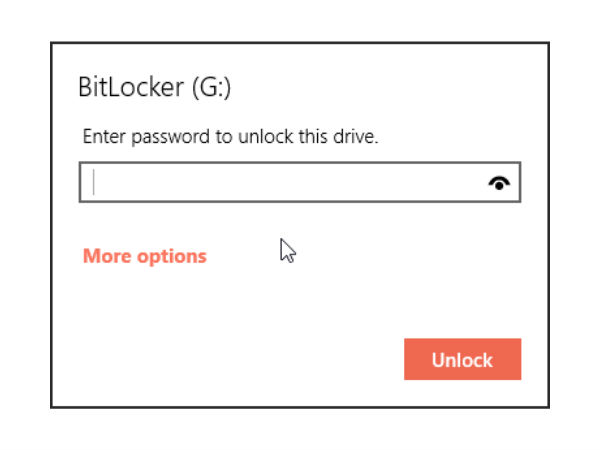This screenshot has width=600, height=450.
Task: Submit the password using the orange Unlock button
Action: 462,359
